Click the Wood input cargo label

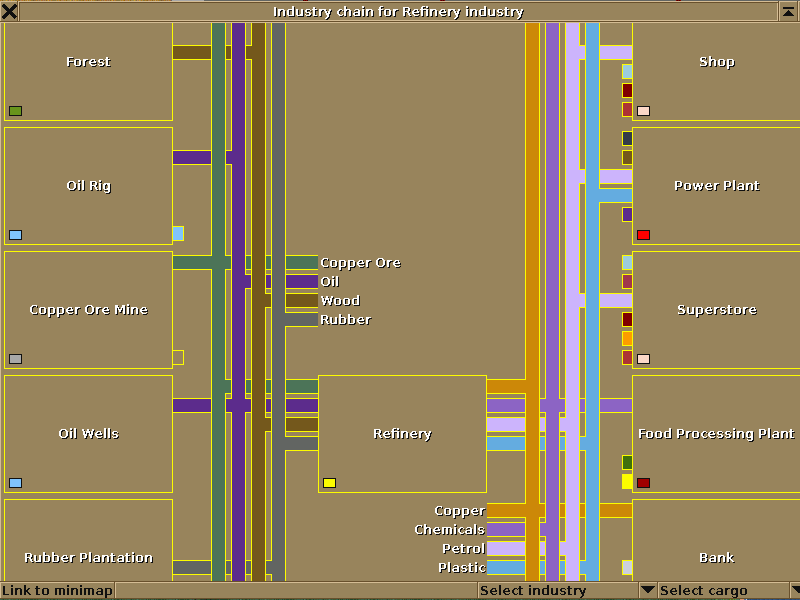click(340, 301)
